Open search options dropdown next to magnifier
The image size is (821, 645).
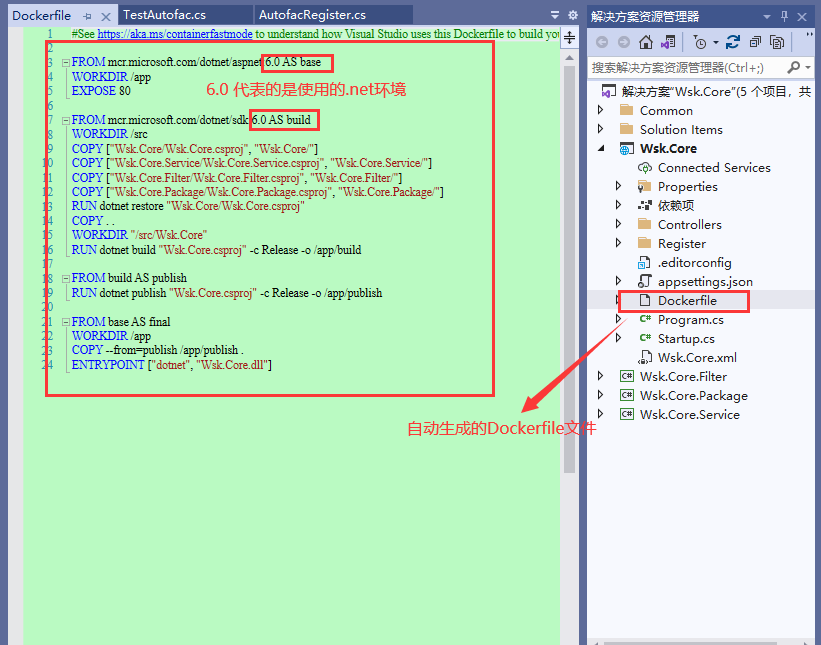[x=808, y=68]
